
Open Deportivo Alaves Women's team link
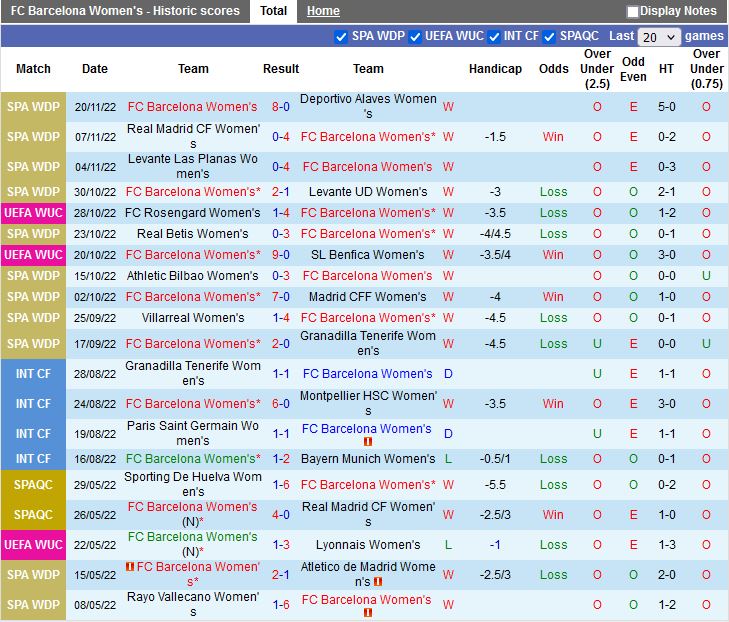point(368,106)
